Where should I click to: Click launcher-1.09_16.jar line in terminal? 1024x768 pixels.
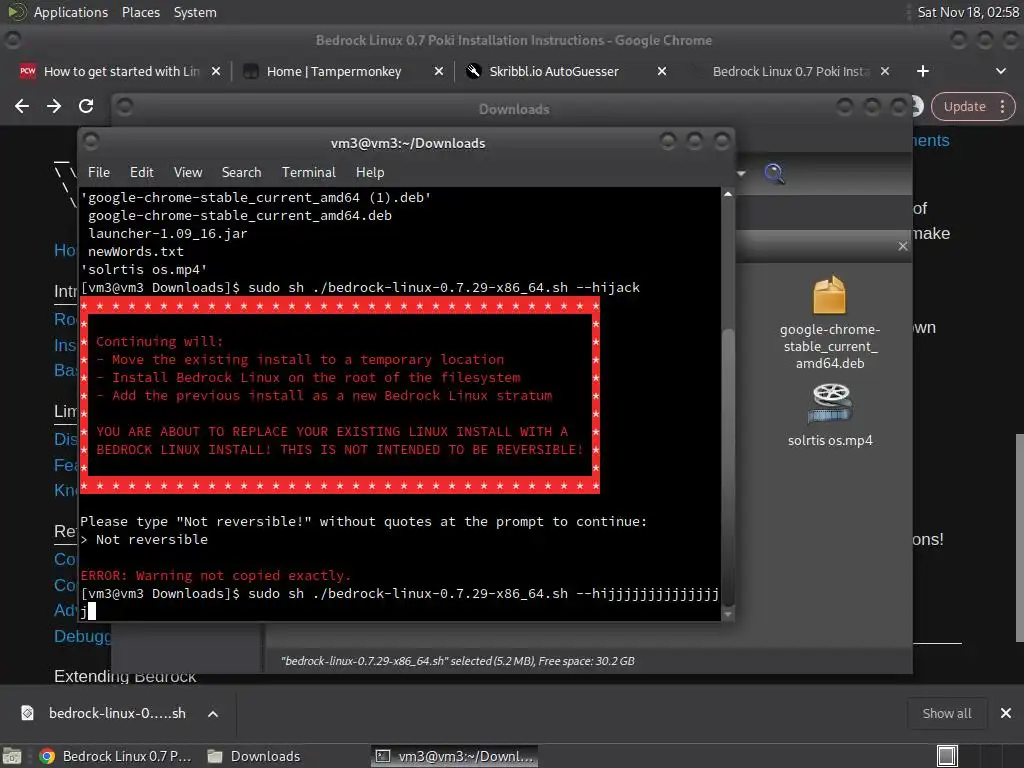coord(168,233)
